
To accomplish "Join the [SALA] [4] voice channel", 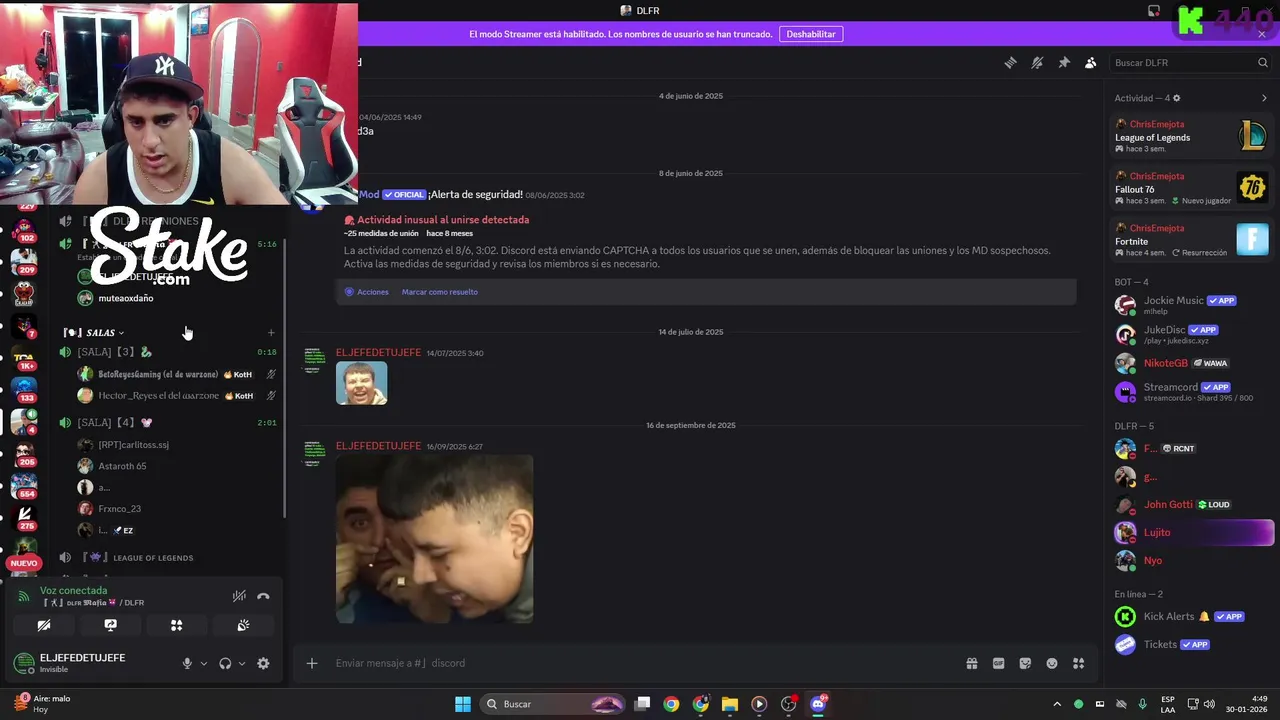I will [166, 423].
